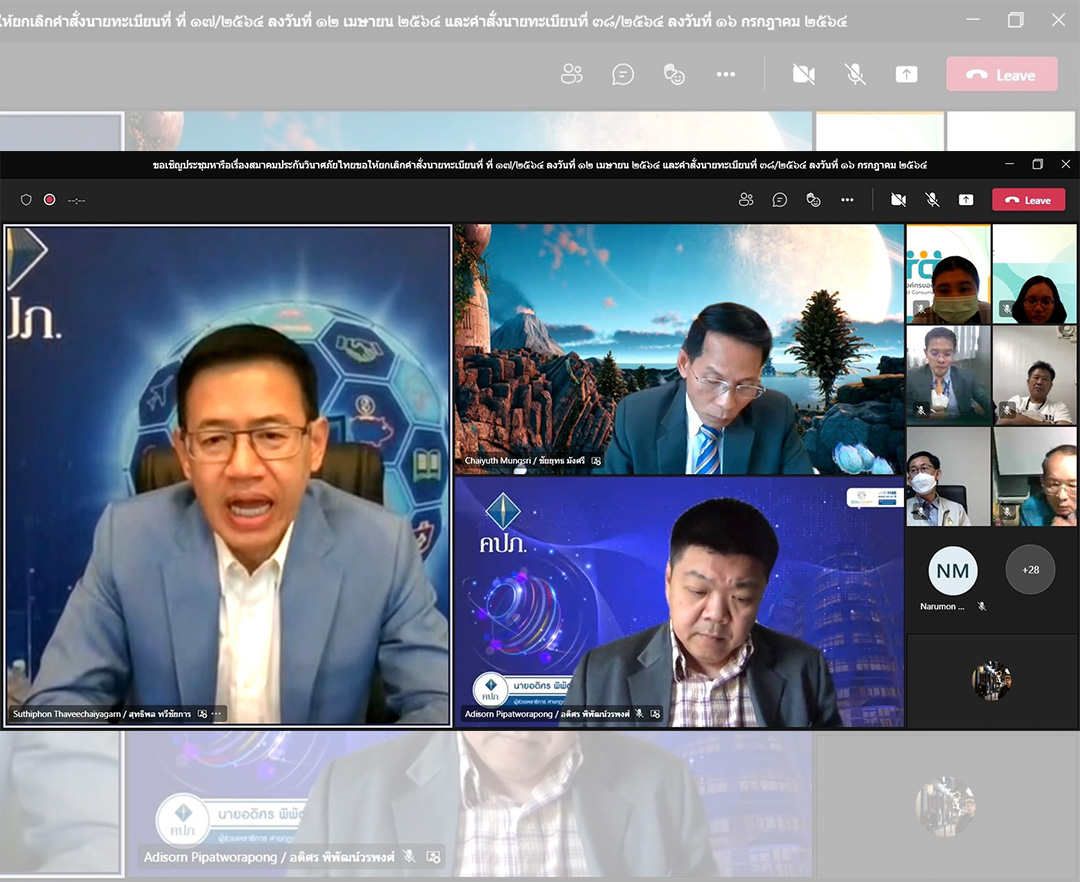Unmute the microphone in the dark inner toolbar
The height and width of the screenshot is (882, 1080).
(932, 200)
